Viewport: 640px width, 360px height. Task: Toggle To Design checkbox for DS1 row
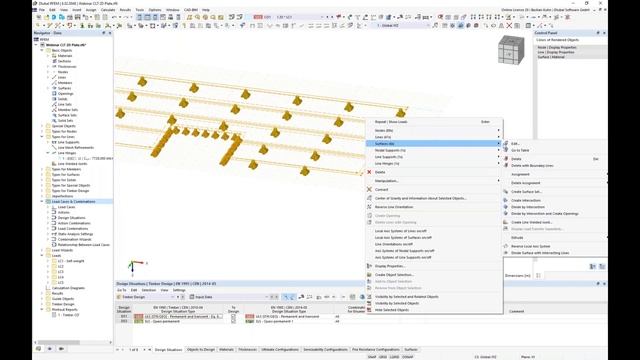(x=233, y=316)
